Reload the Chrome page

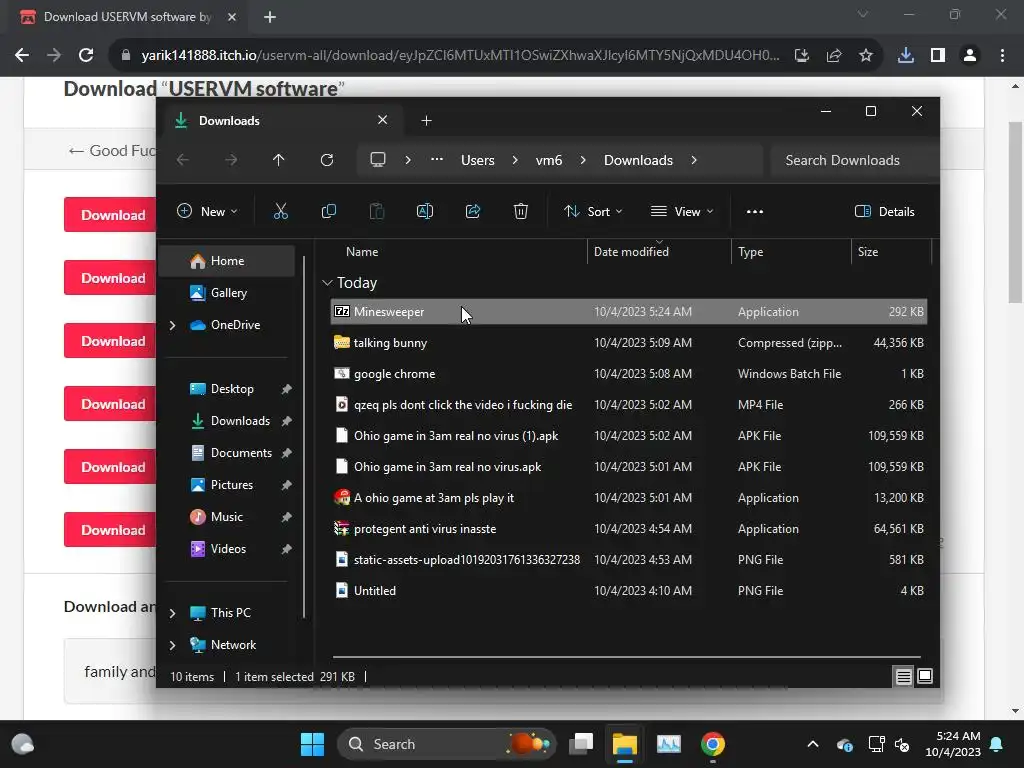86,55
